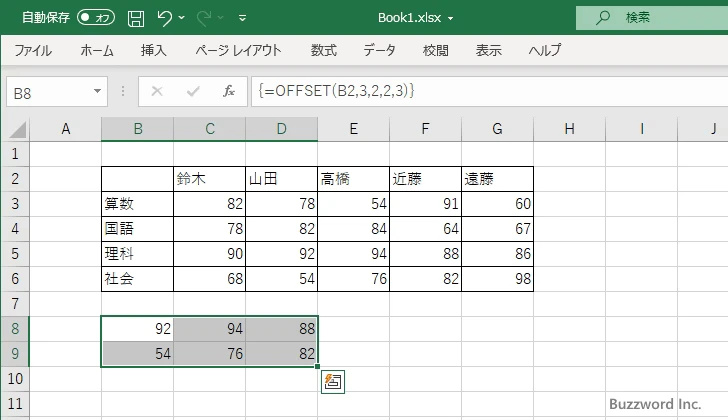Select row 7 header

[15, 304]
